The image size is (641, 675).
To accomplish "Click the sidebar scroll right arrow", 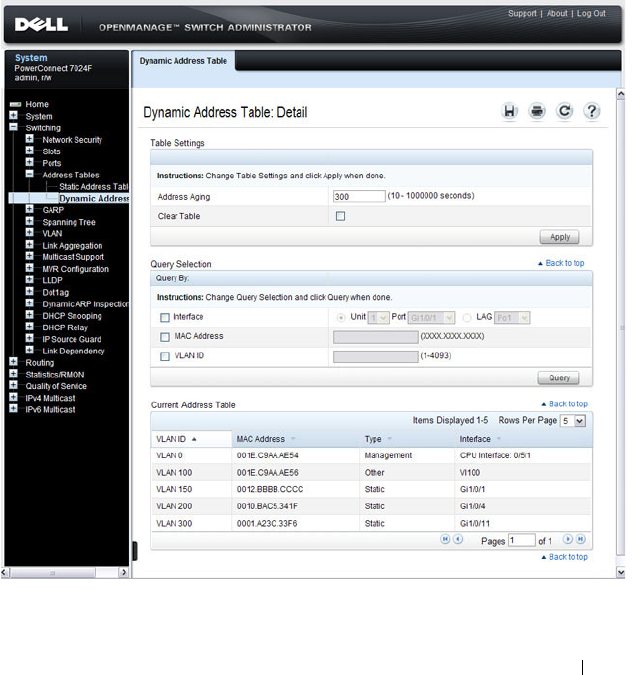I will 124,572.
